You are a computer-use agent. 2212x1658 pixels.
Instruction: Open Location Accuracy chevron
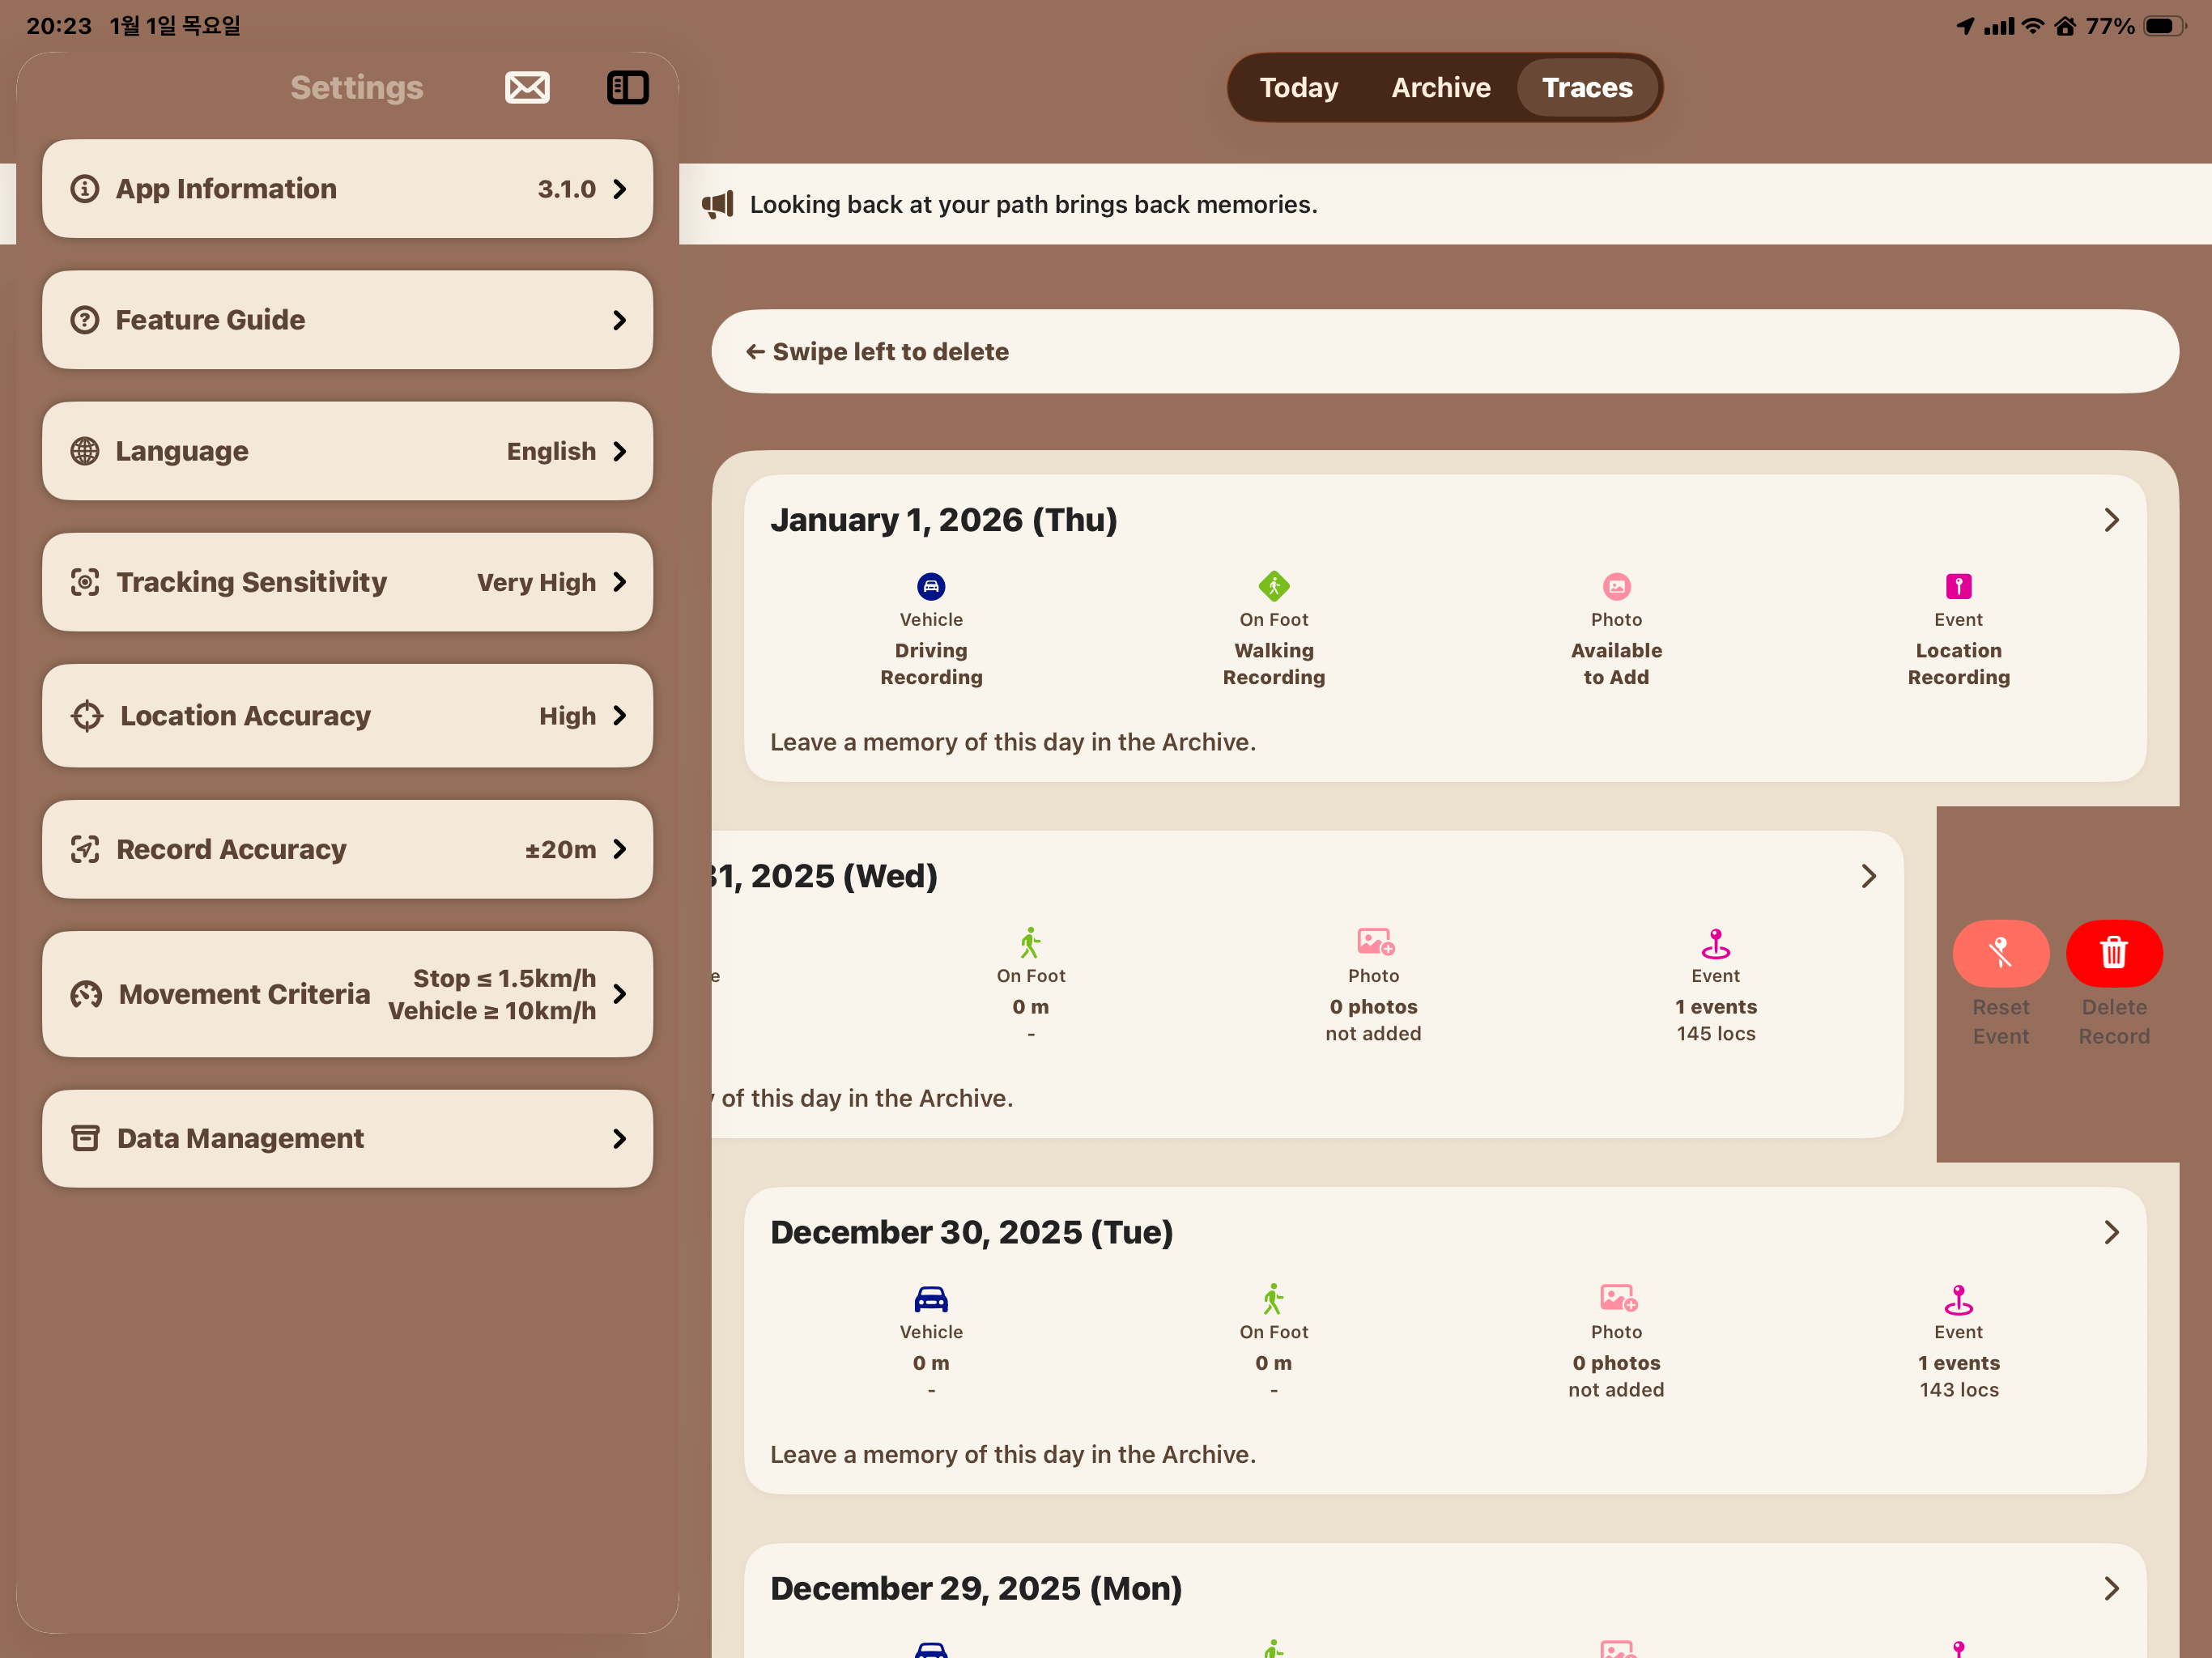[620, 716]
